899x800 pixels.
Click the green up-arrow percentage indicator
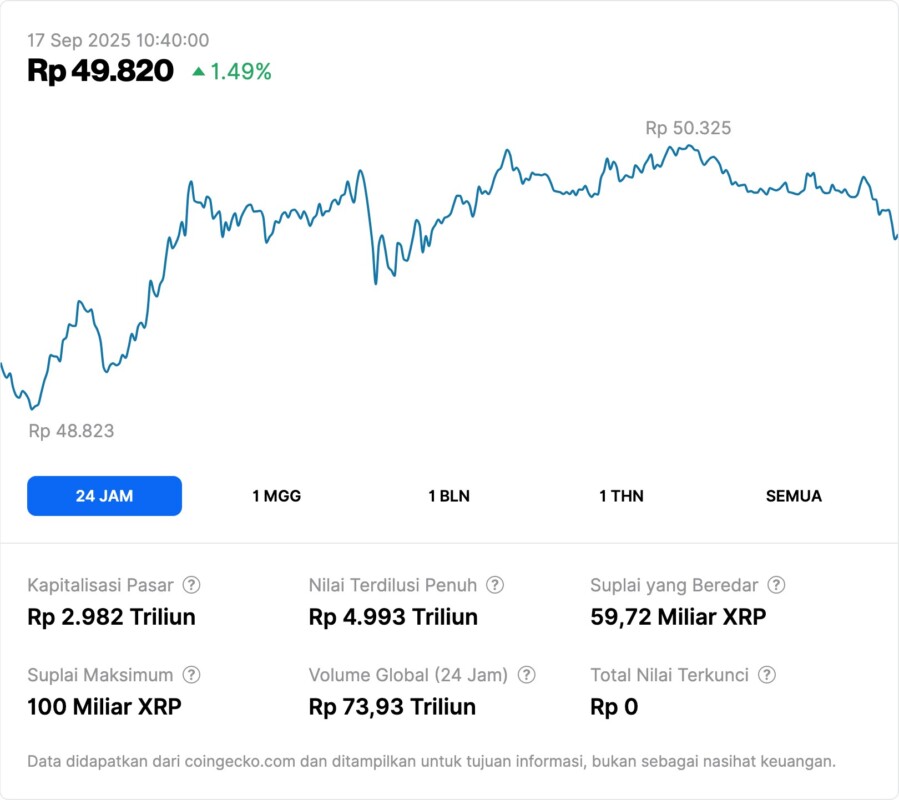pos(231,72)
